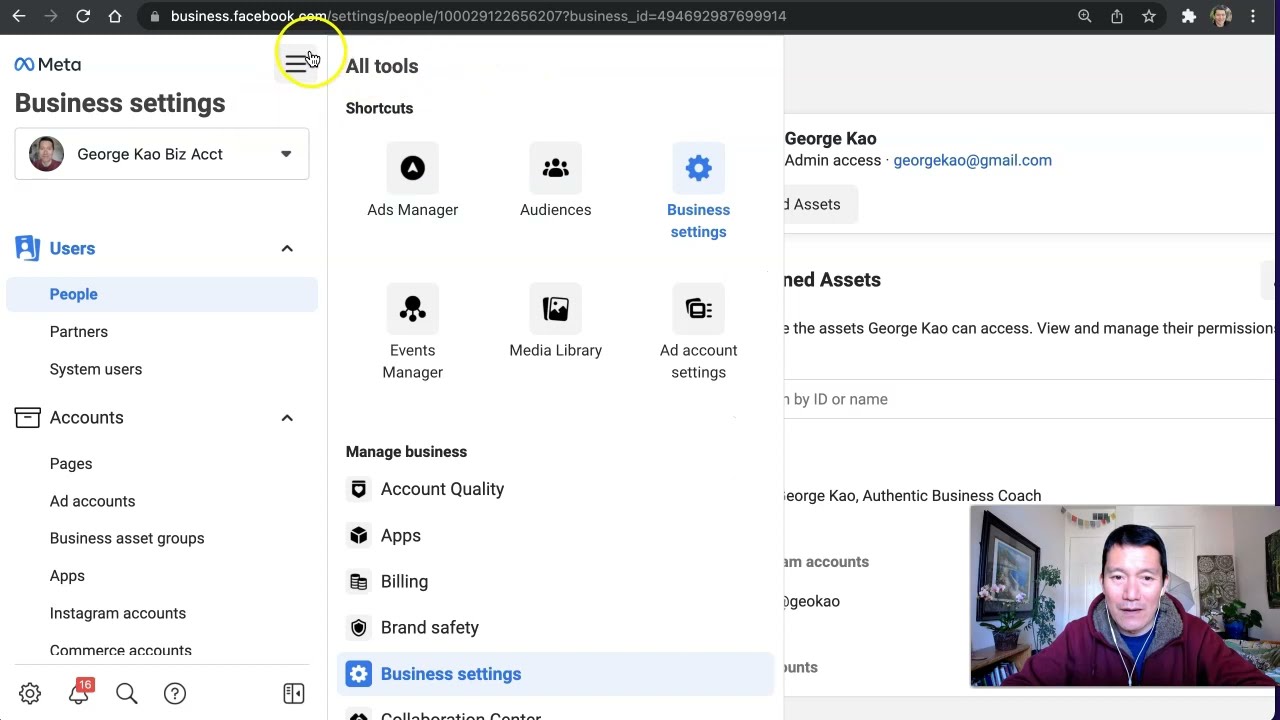Click the Account Quality shield icon
Screen dimensions: 1280x720
point(358,489)
